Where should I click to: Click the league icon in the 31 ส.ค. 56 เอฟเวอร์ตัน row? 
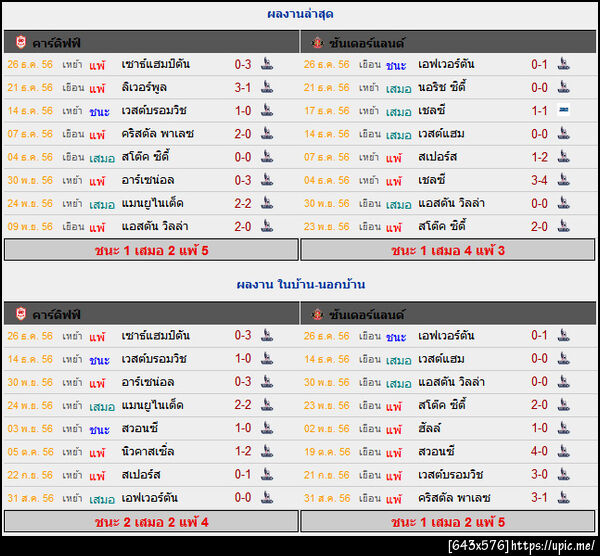[x=267, y=497]
